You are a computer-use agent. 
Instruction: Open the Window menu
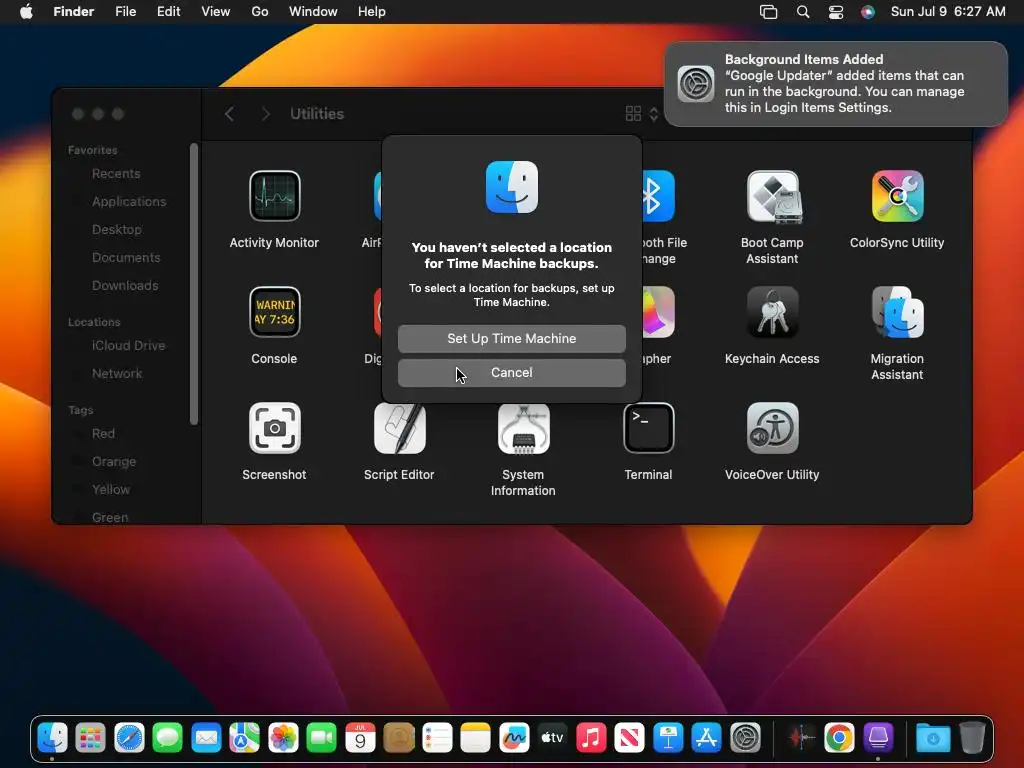point(313,12)
